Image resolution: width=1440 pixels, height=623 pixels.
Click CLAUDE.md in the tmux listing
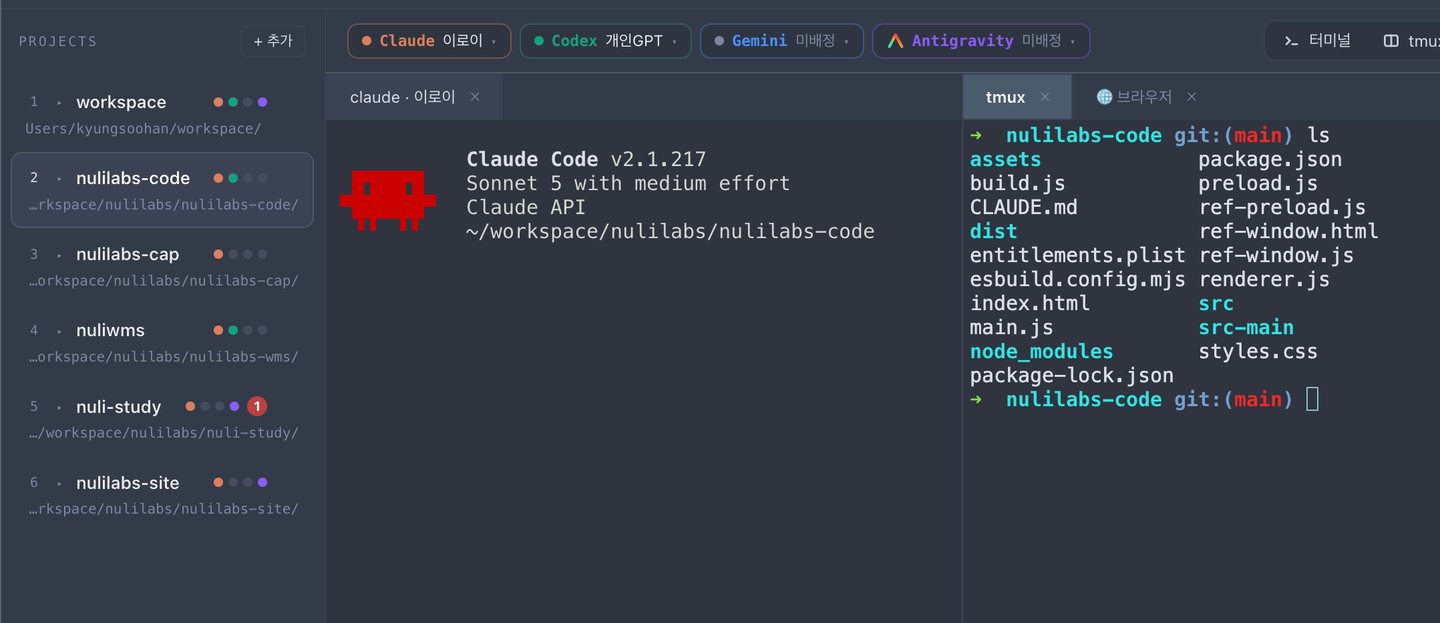1024,207
